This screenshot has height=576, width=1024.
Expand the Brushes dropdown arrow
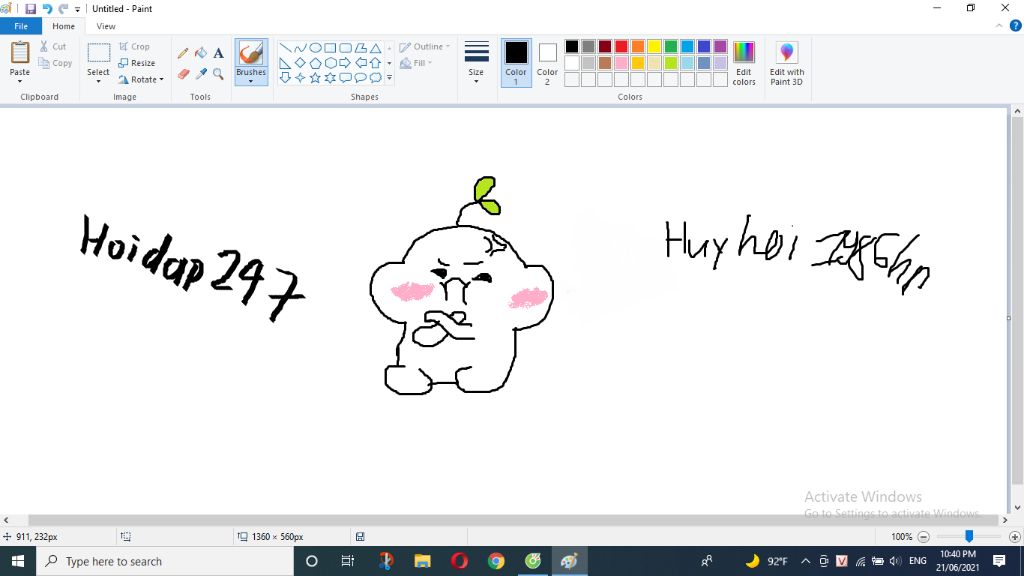251,82
